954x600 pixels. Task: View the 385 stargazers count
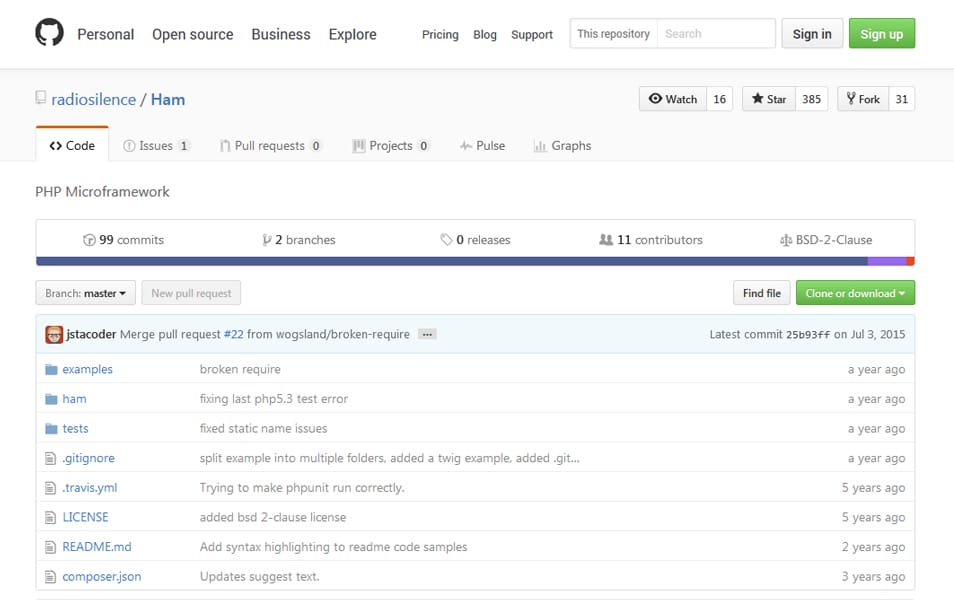811,99
